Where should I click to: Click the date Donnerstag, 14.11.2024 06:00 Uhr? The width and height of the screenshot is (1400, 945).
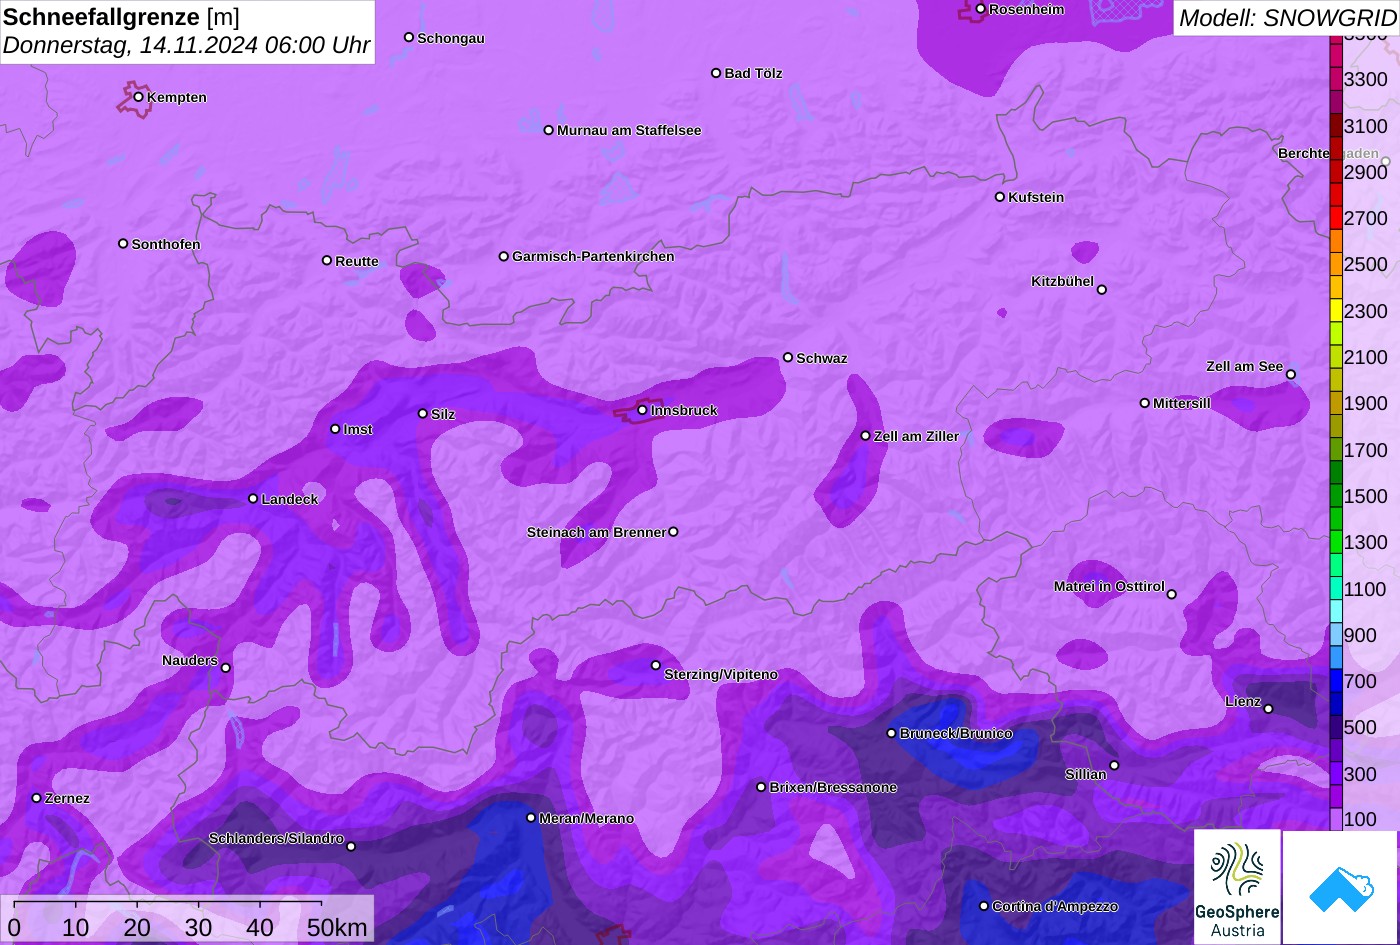186,45
